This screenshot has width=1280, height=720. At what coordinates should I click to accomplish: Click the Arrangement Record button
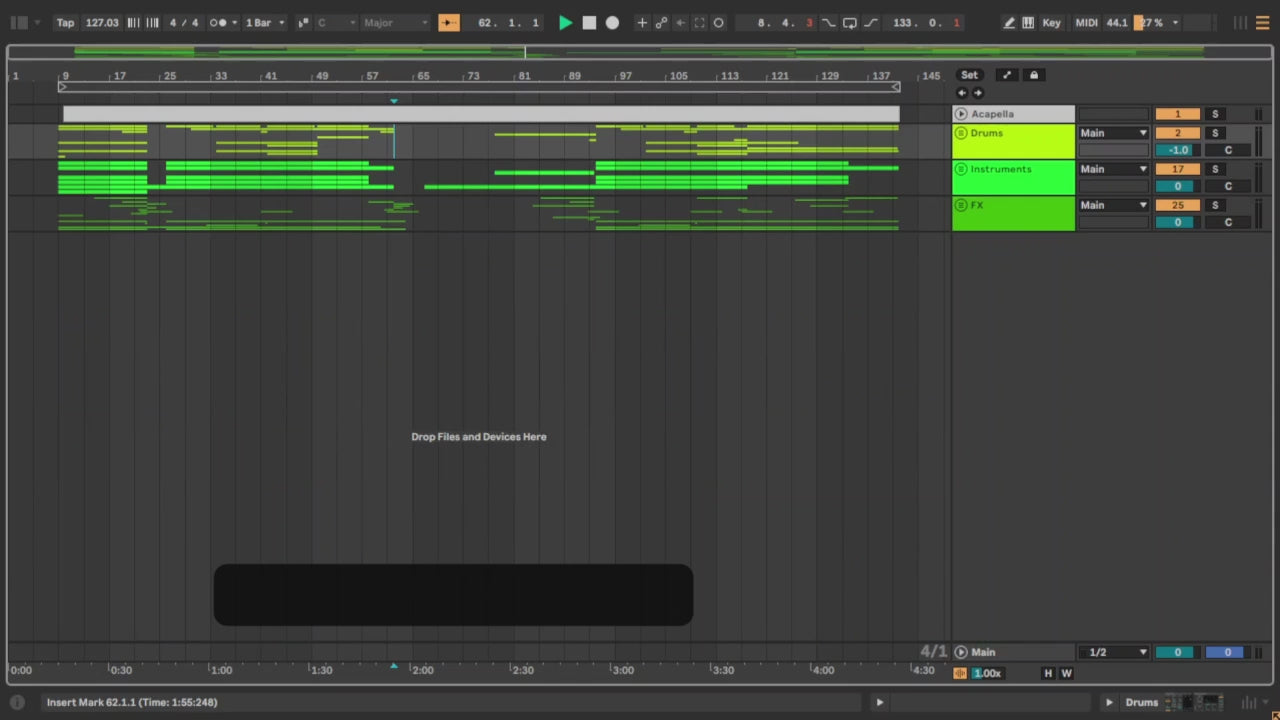612,23
